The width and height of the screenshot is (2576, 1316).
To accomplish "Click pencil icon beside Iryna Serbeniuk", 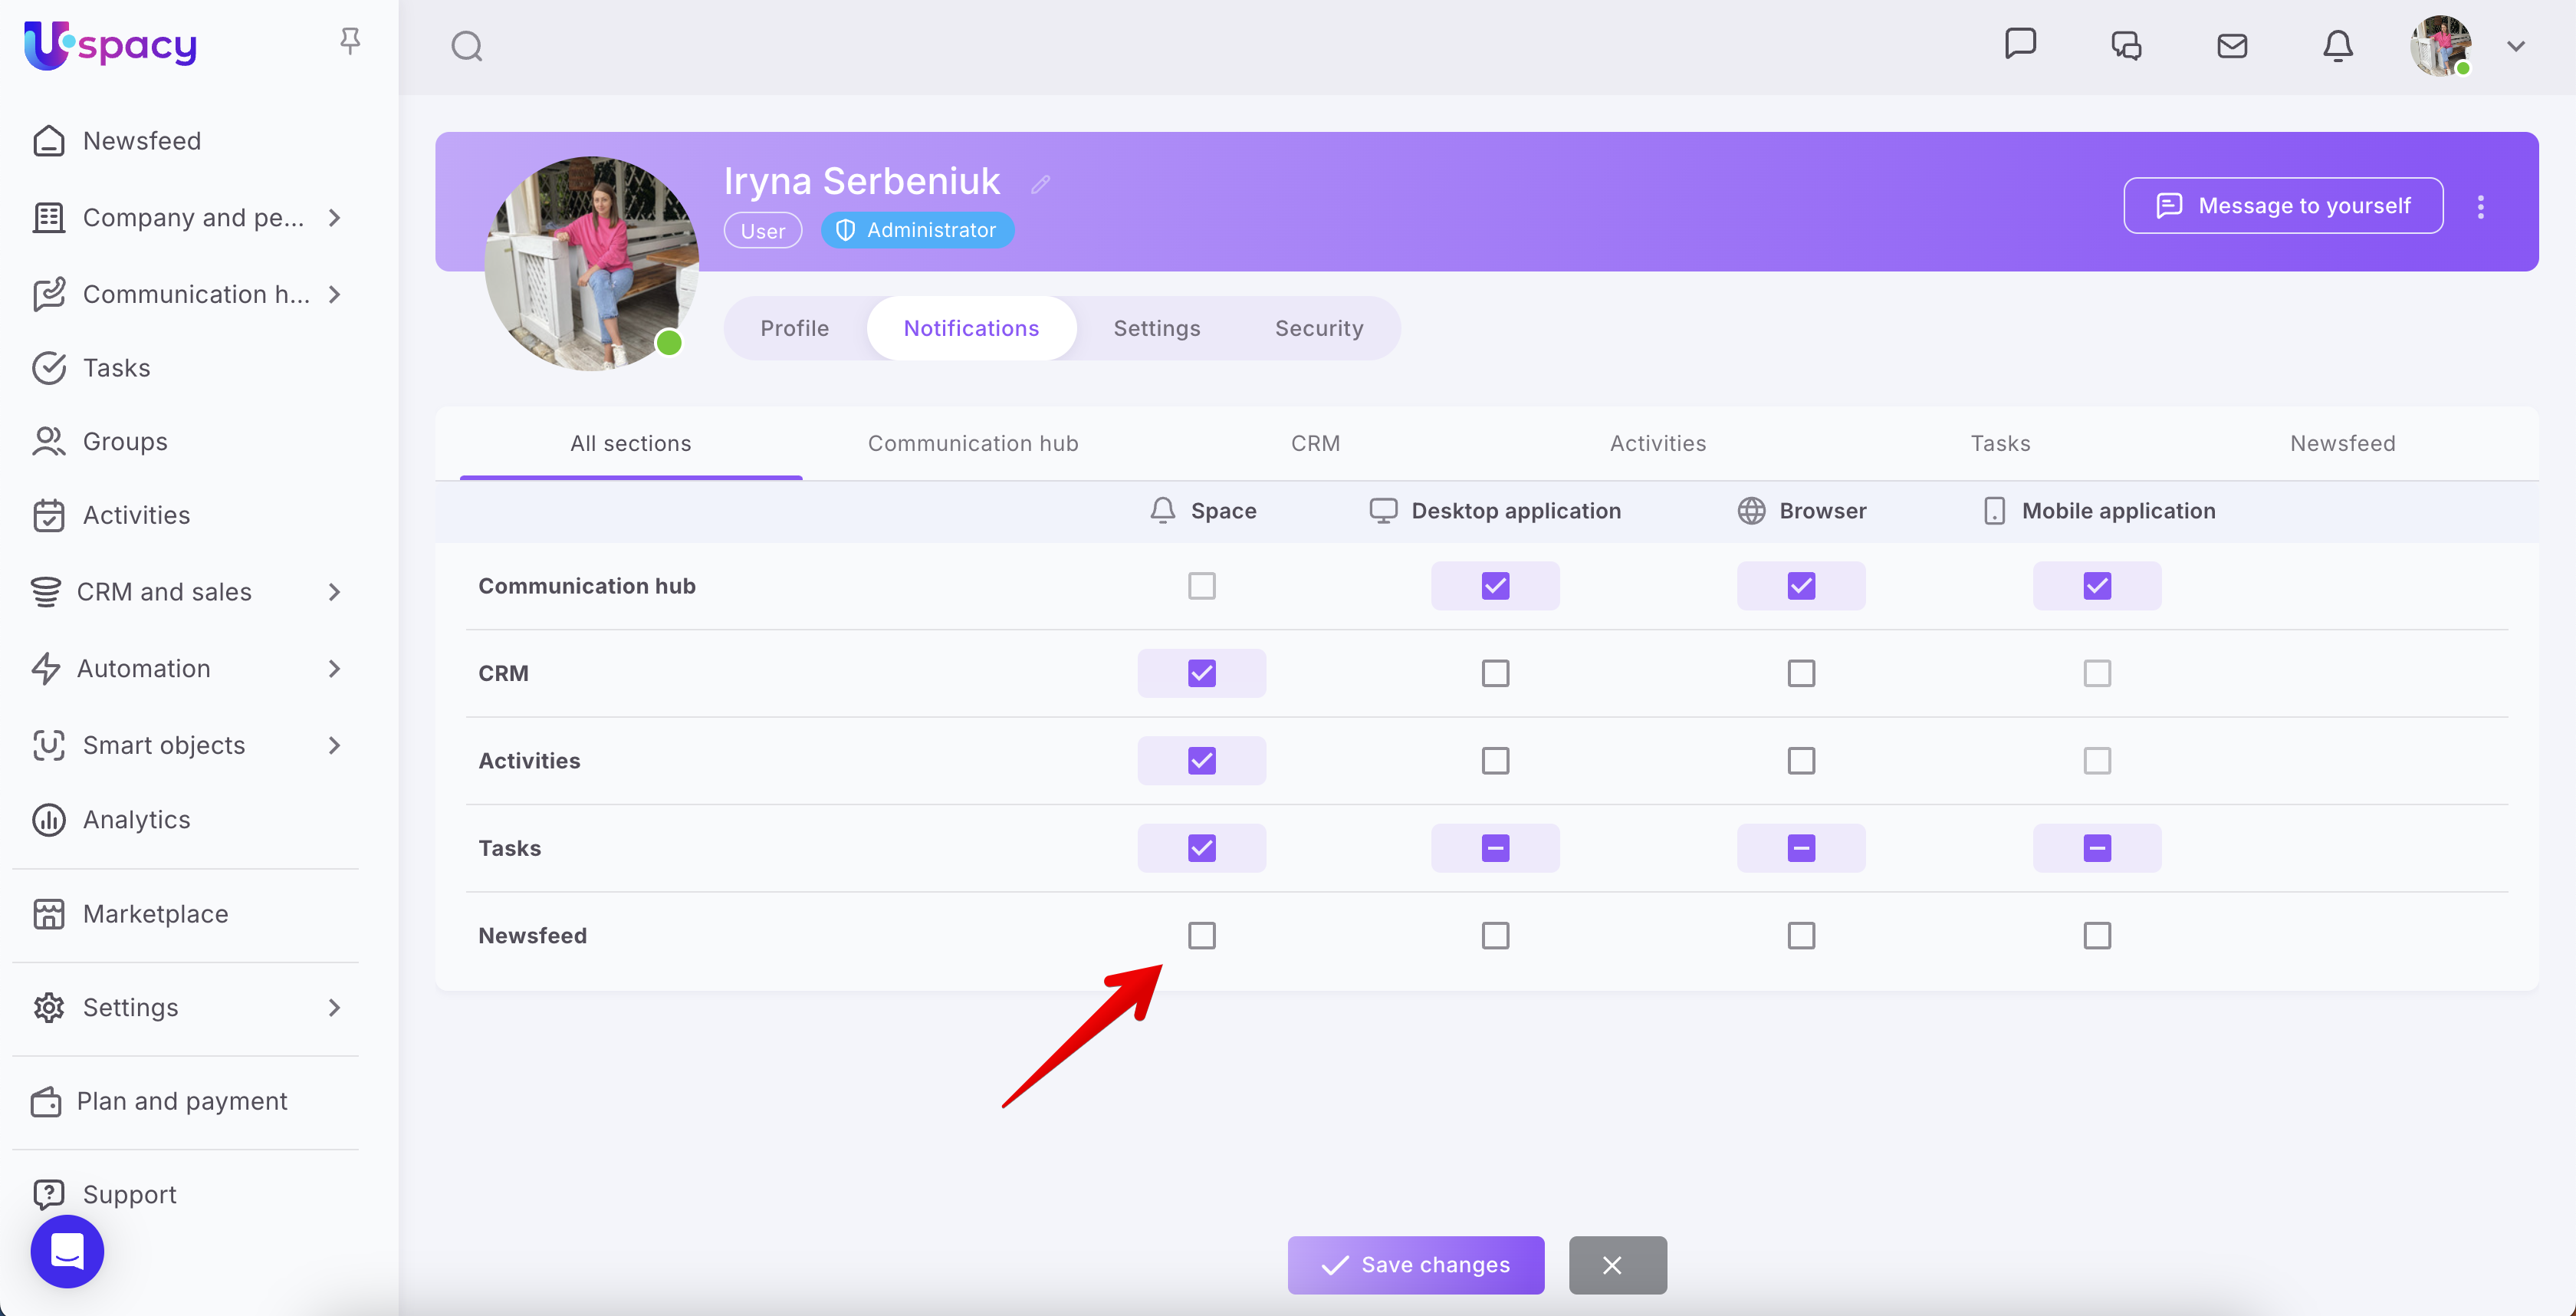I will (1040, 184).
